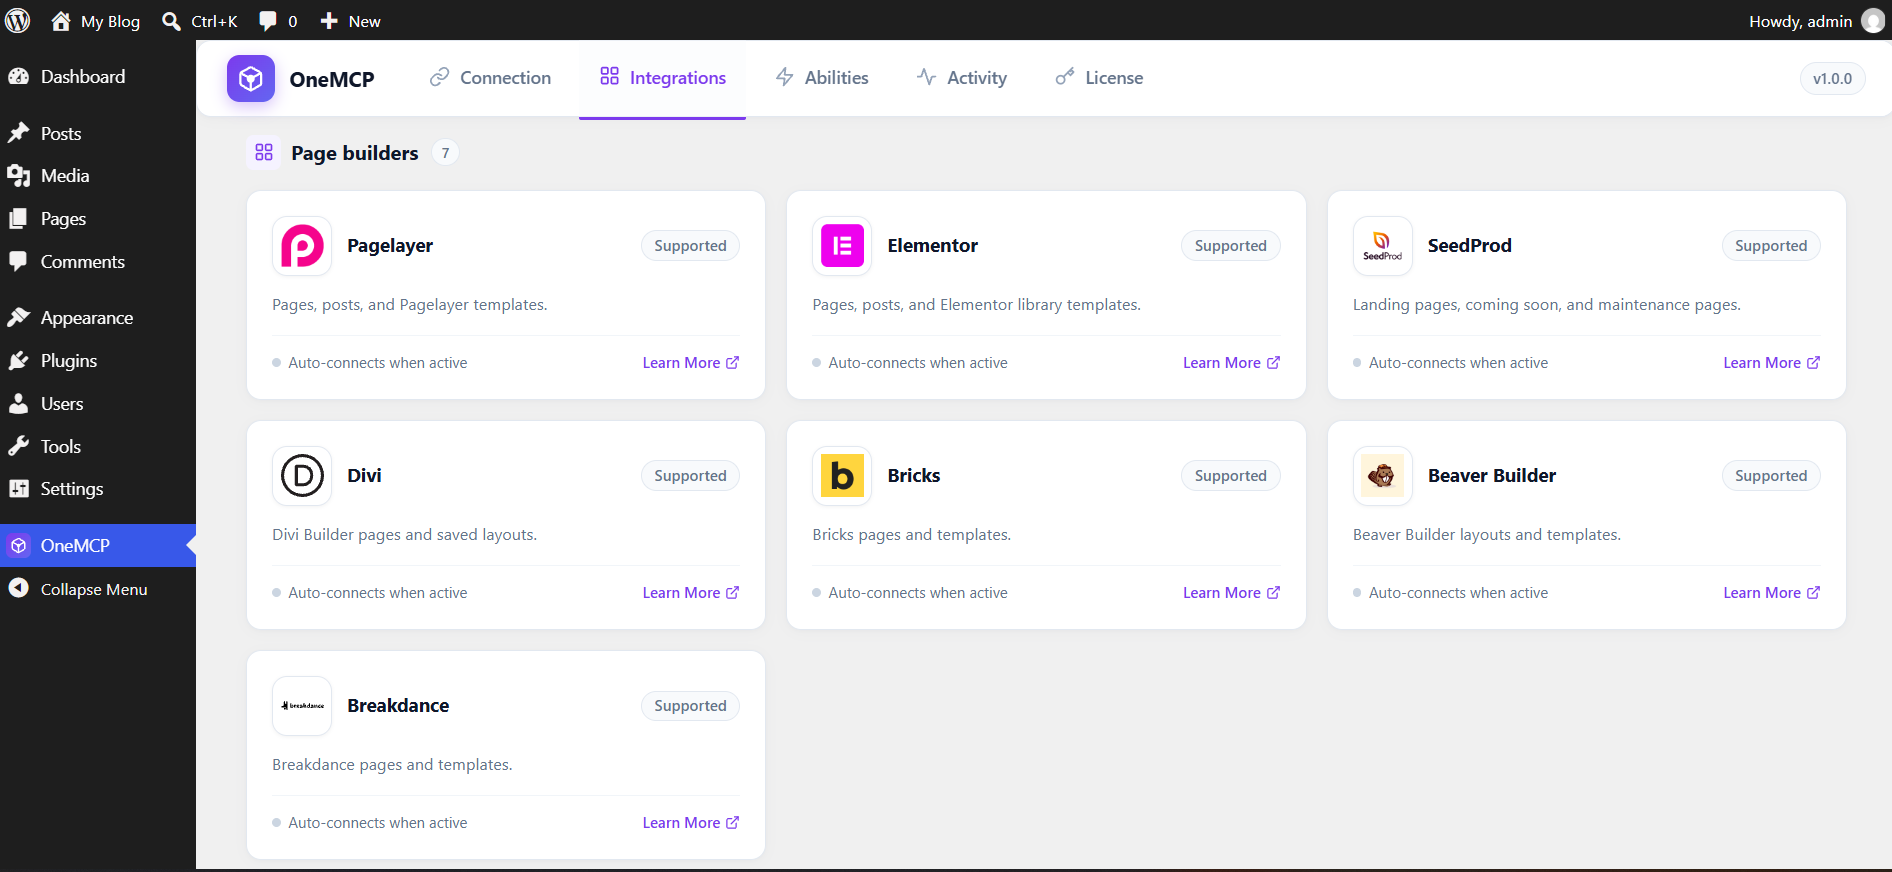Switch to the Activity tab
This screenshot has height=872, width=1892.
[962, 78]
